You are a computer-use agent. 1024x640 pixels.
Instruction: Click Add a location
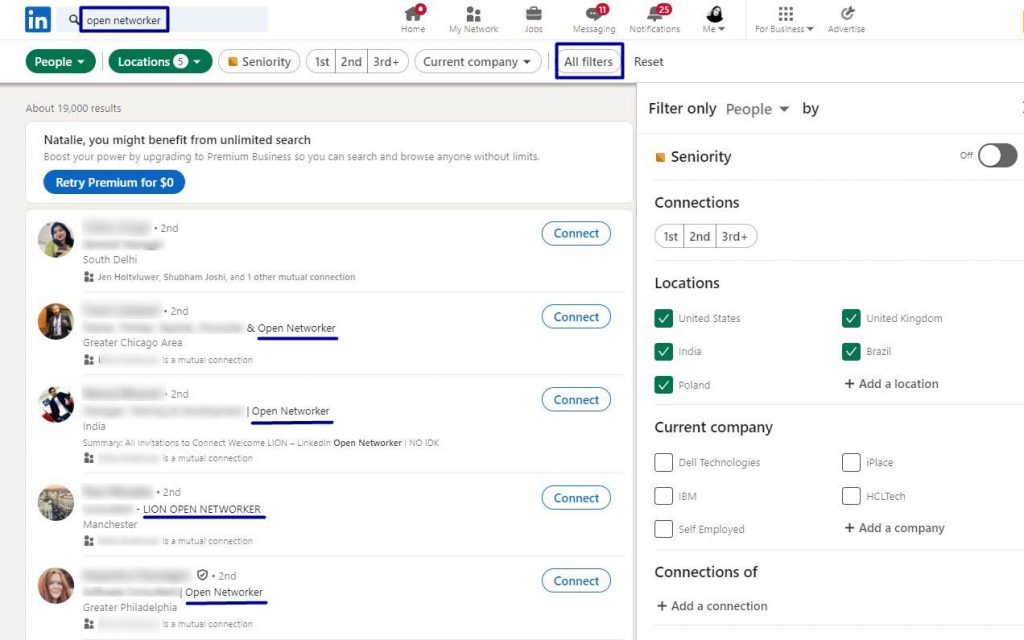[x=891, y=384]
